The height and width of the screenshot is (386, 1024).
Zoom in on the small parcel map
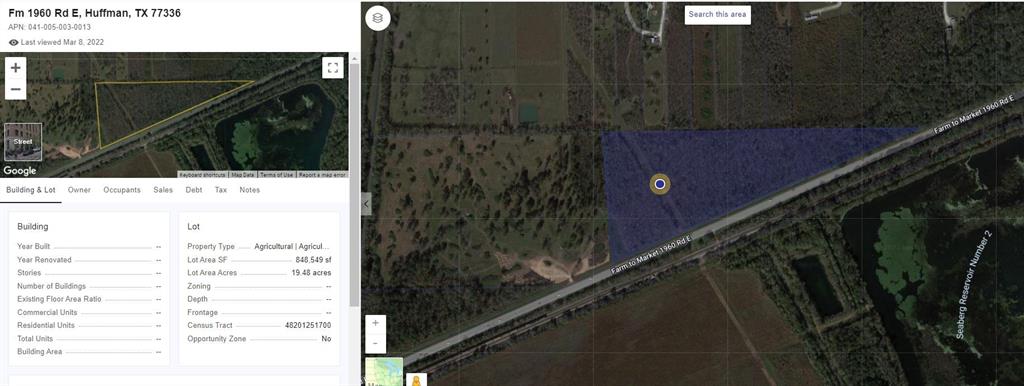click(16, 67)
